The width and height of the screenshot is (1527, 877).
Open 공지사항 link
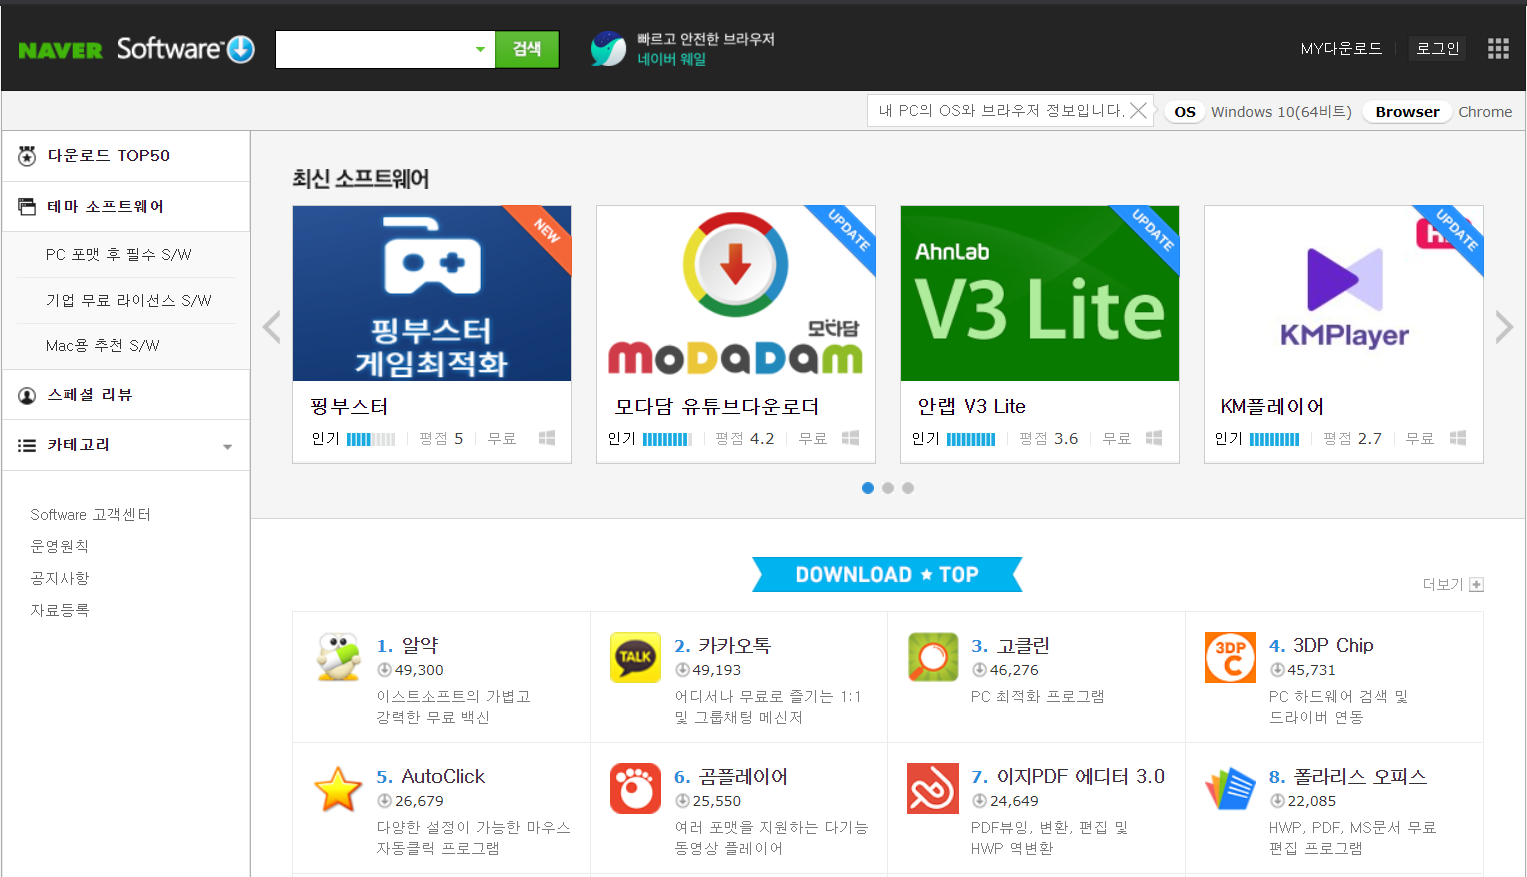coord(60,579)
